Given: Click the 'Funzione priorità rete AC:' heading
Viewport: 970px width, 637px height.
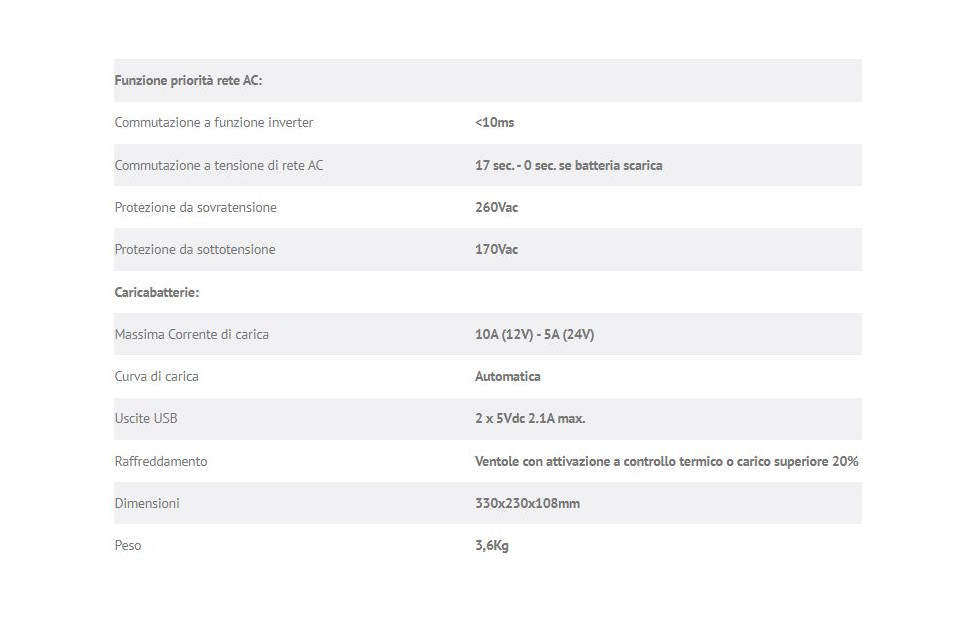Looking at the screenshot, I should [x=188, y=80].
